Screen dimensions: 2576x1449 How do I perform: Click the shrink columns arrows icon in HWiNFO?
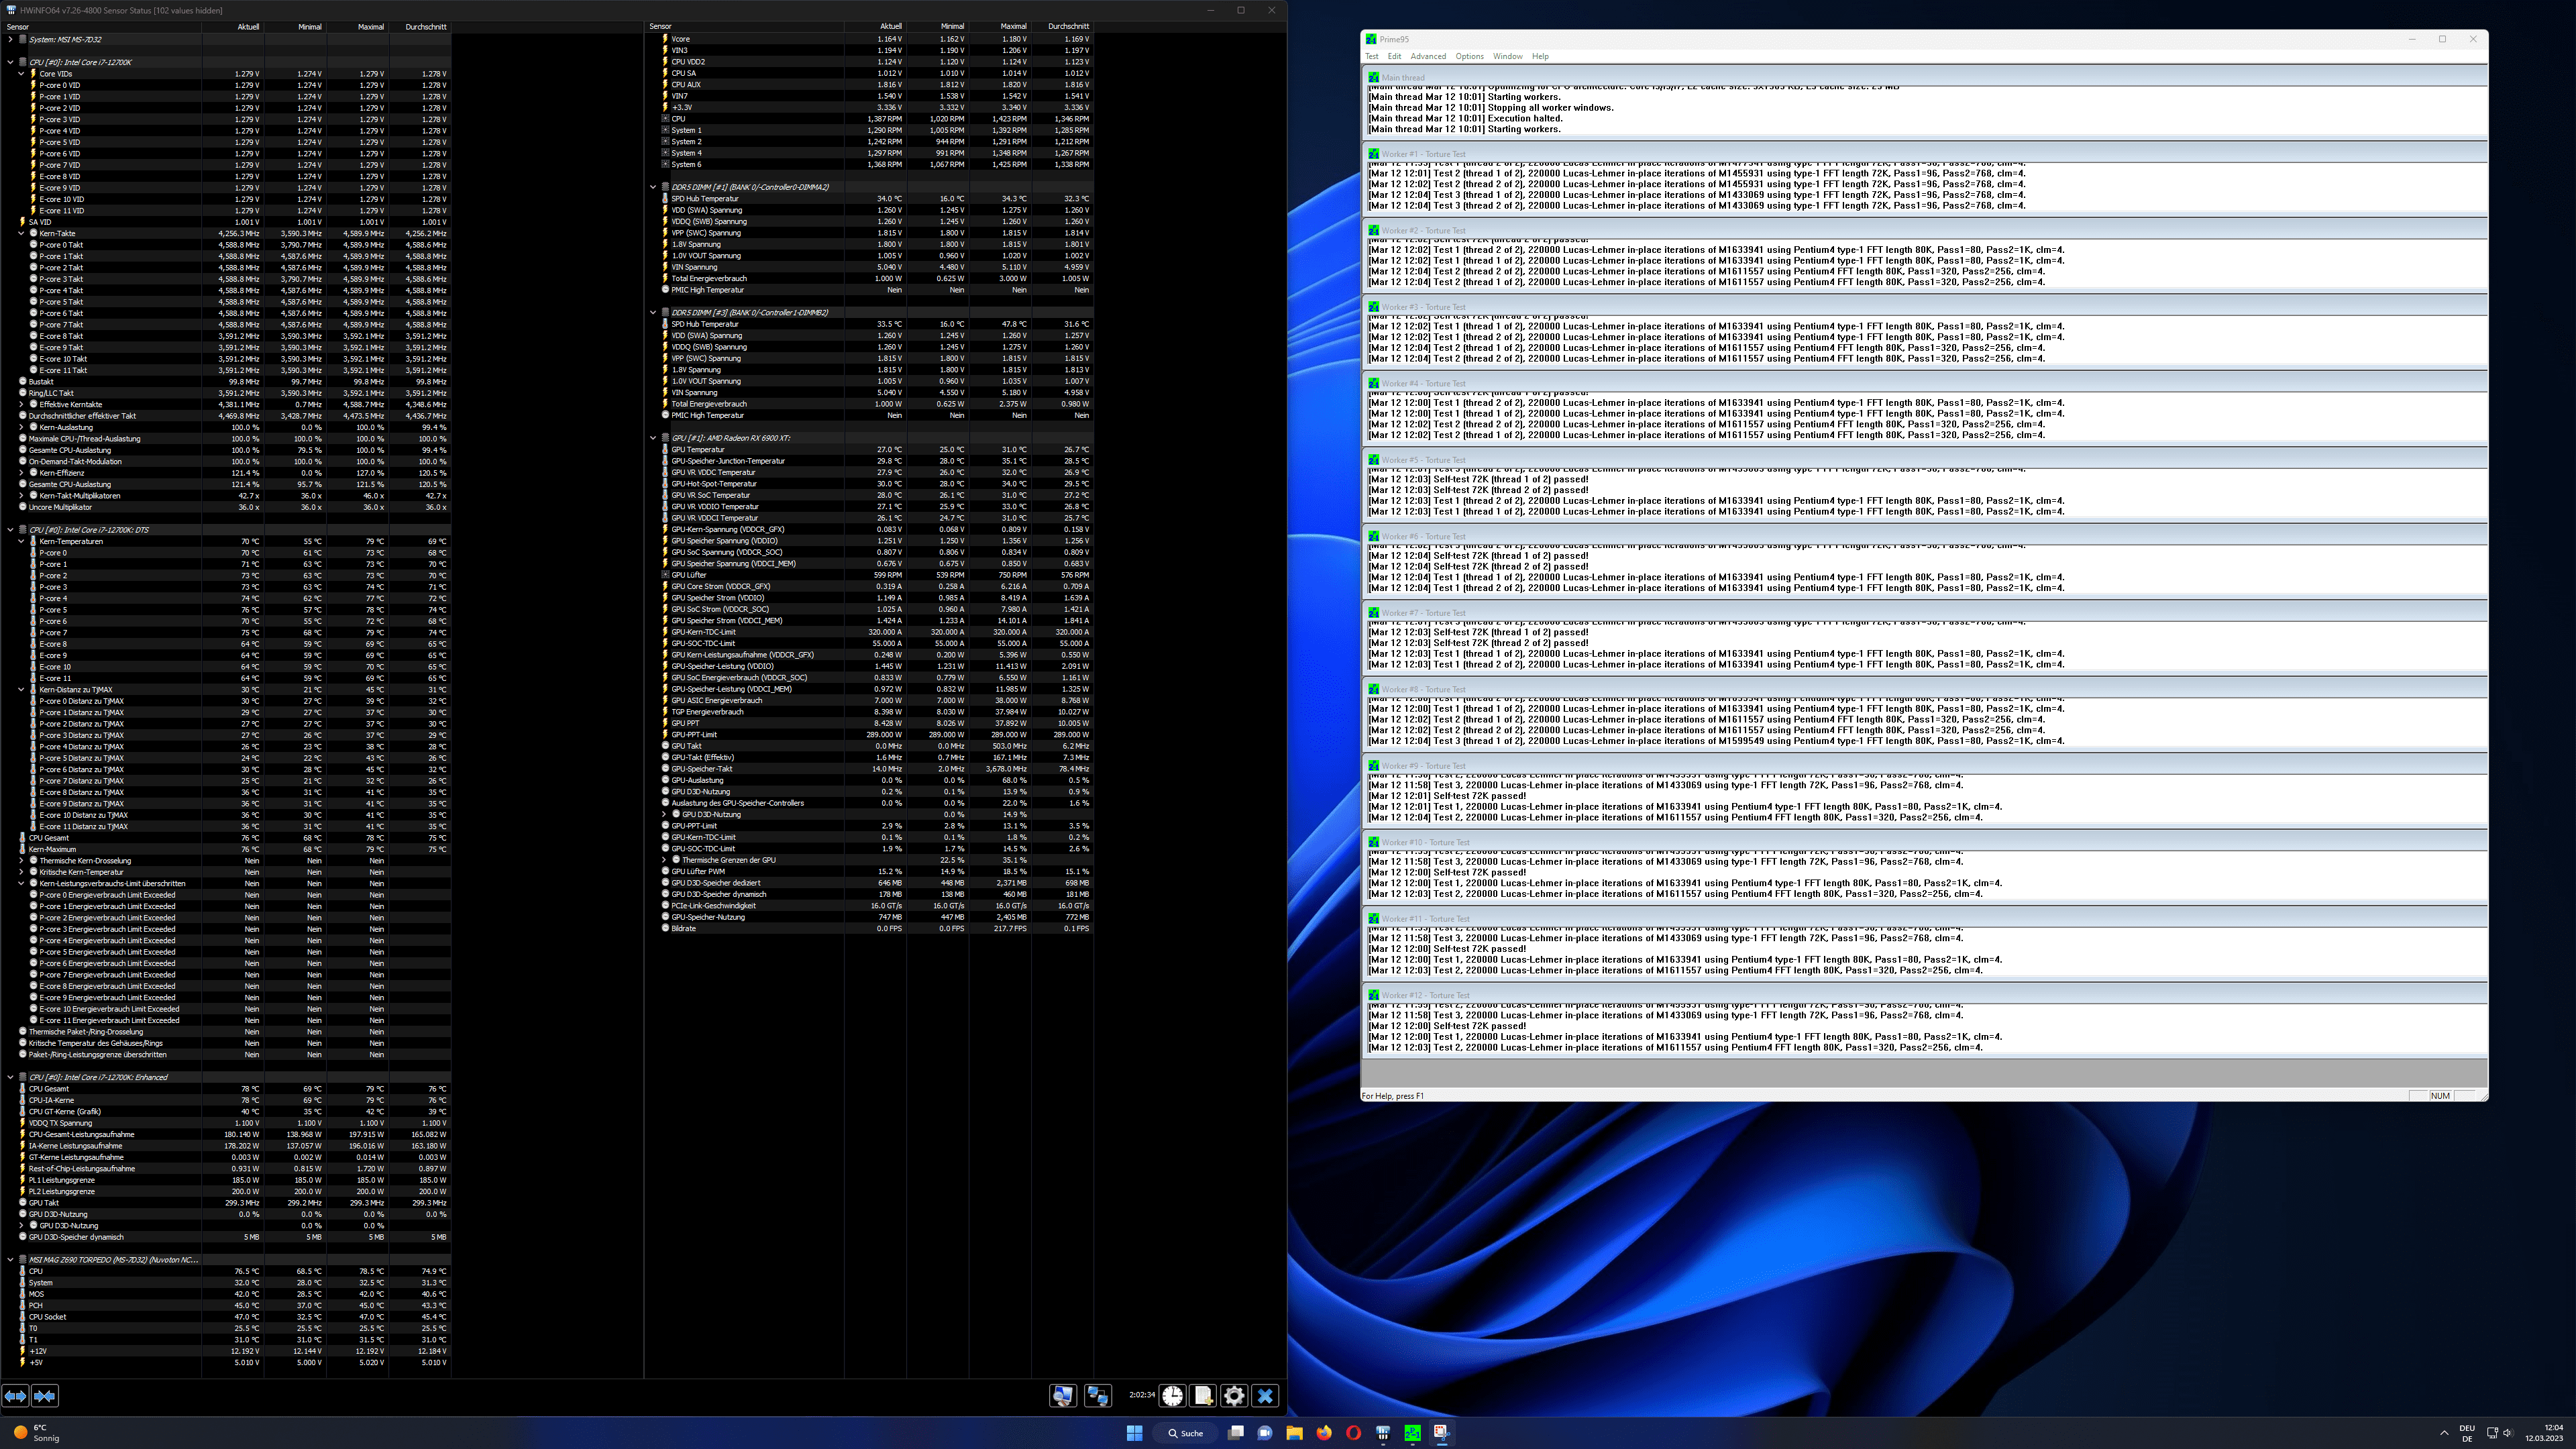pos(45,1396)
